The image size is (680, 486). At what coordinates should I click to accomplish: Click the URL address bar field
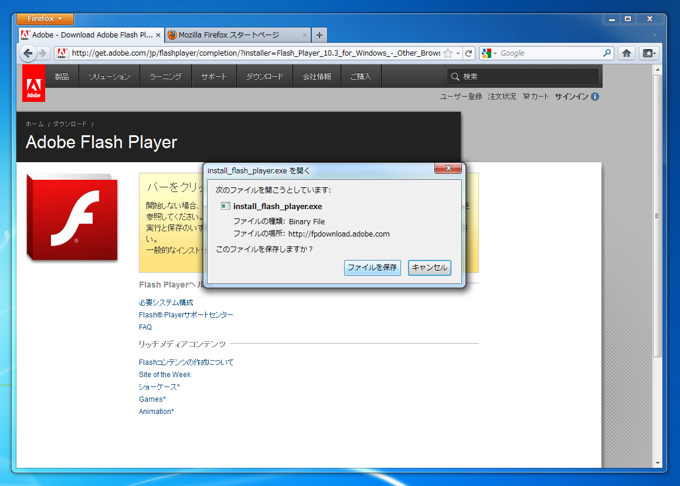click(256, 53)
